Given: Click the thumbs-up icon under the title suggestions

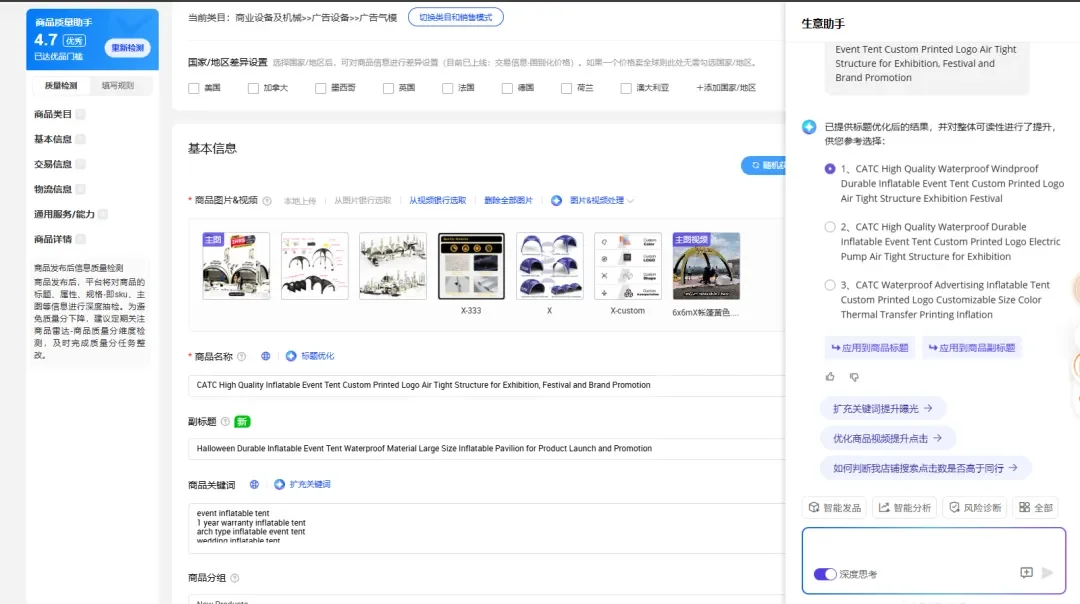Looking at the screenshot, I should pos(830,377).
